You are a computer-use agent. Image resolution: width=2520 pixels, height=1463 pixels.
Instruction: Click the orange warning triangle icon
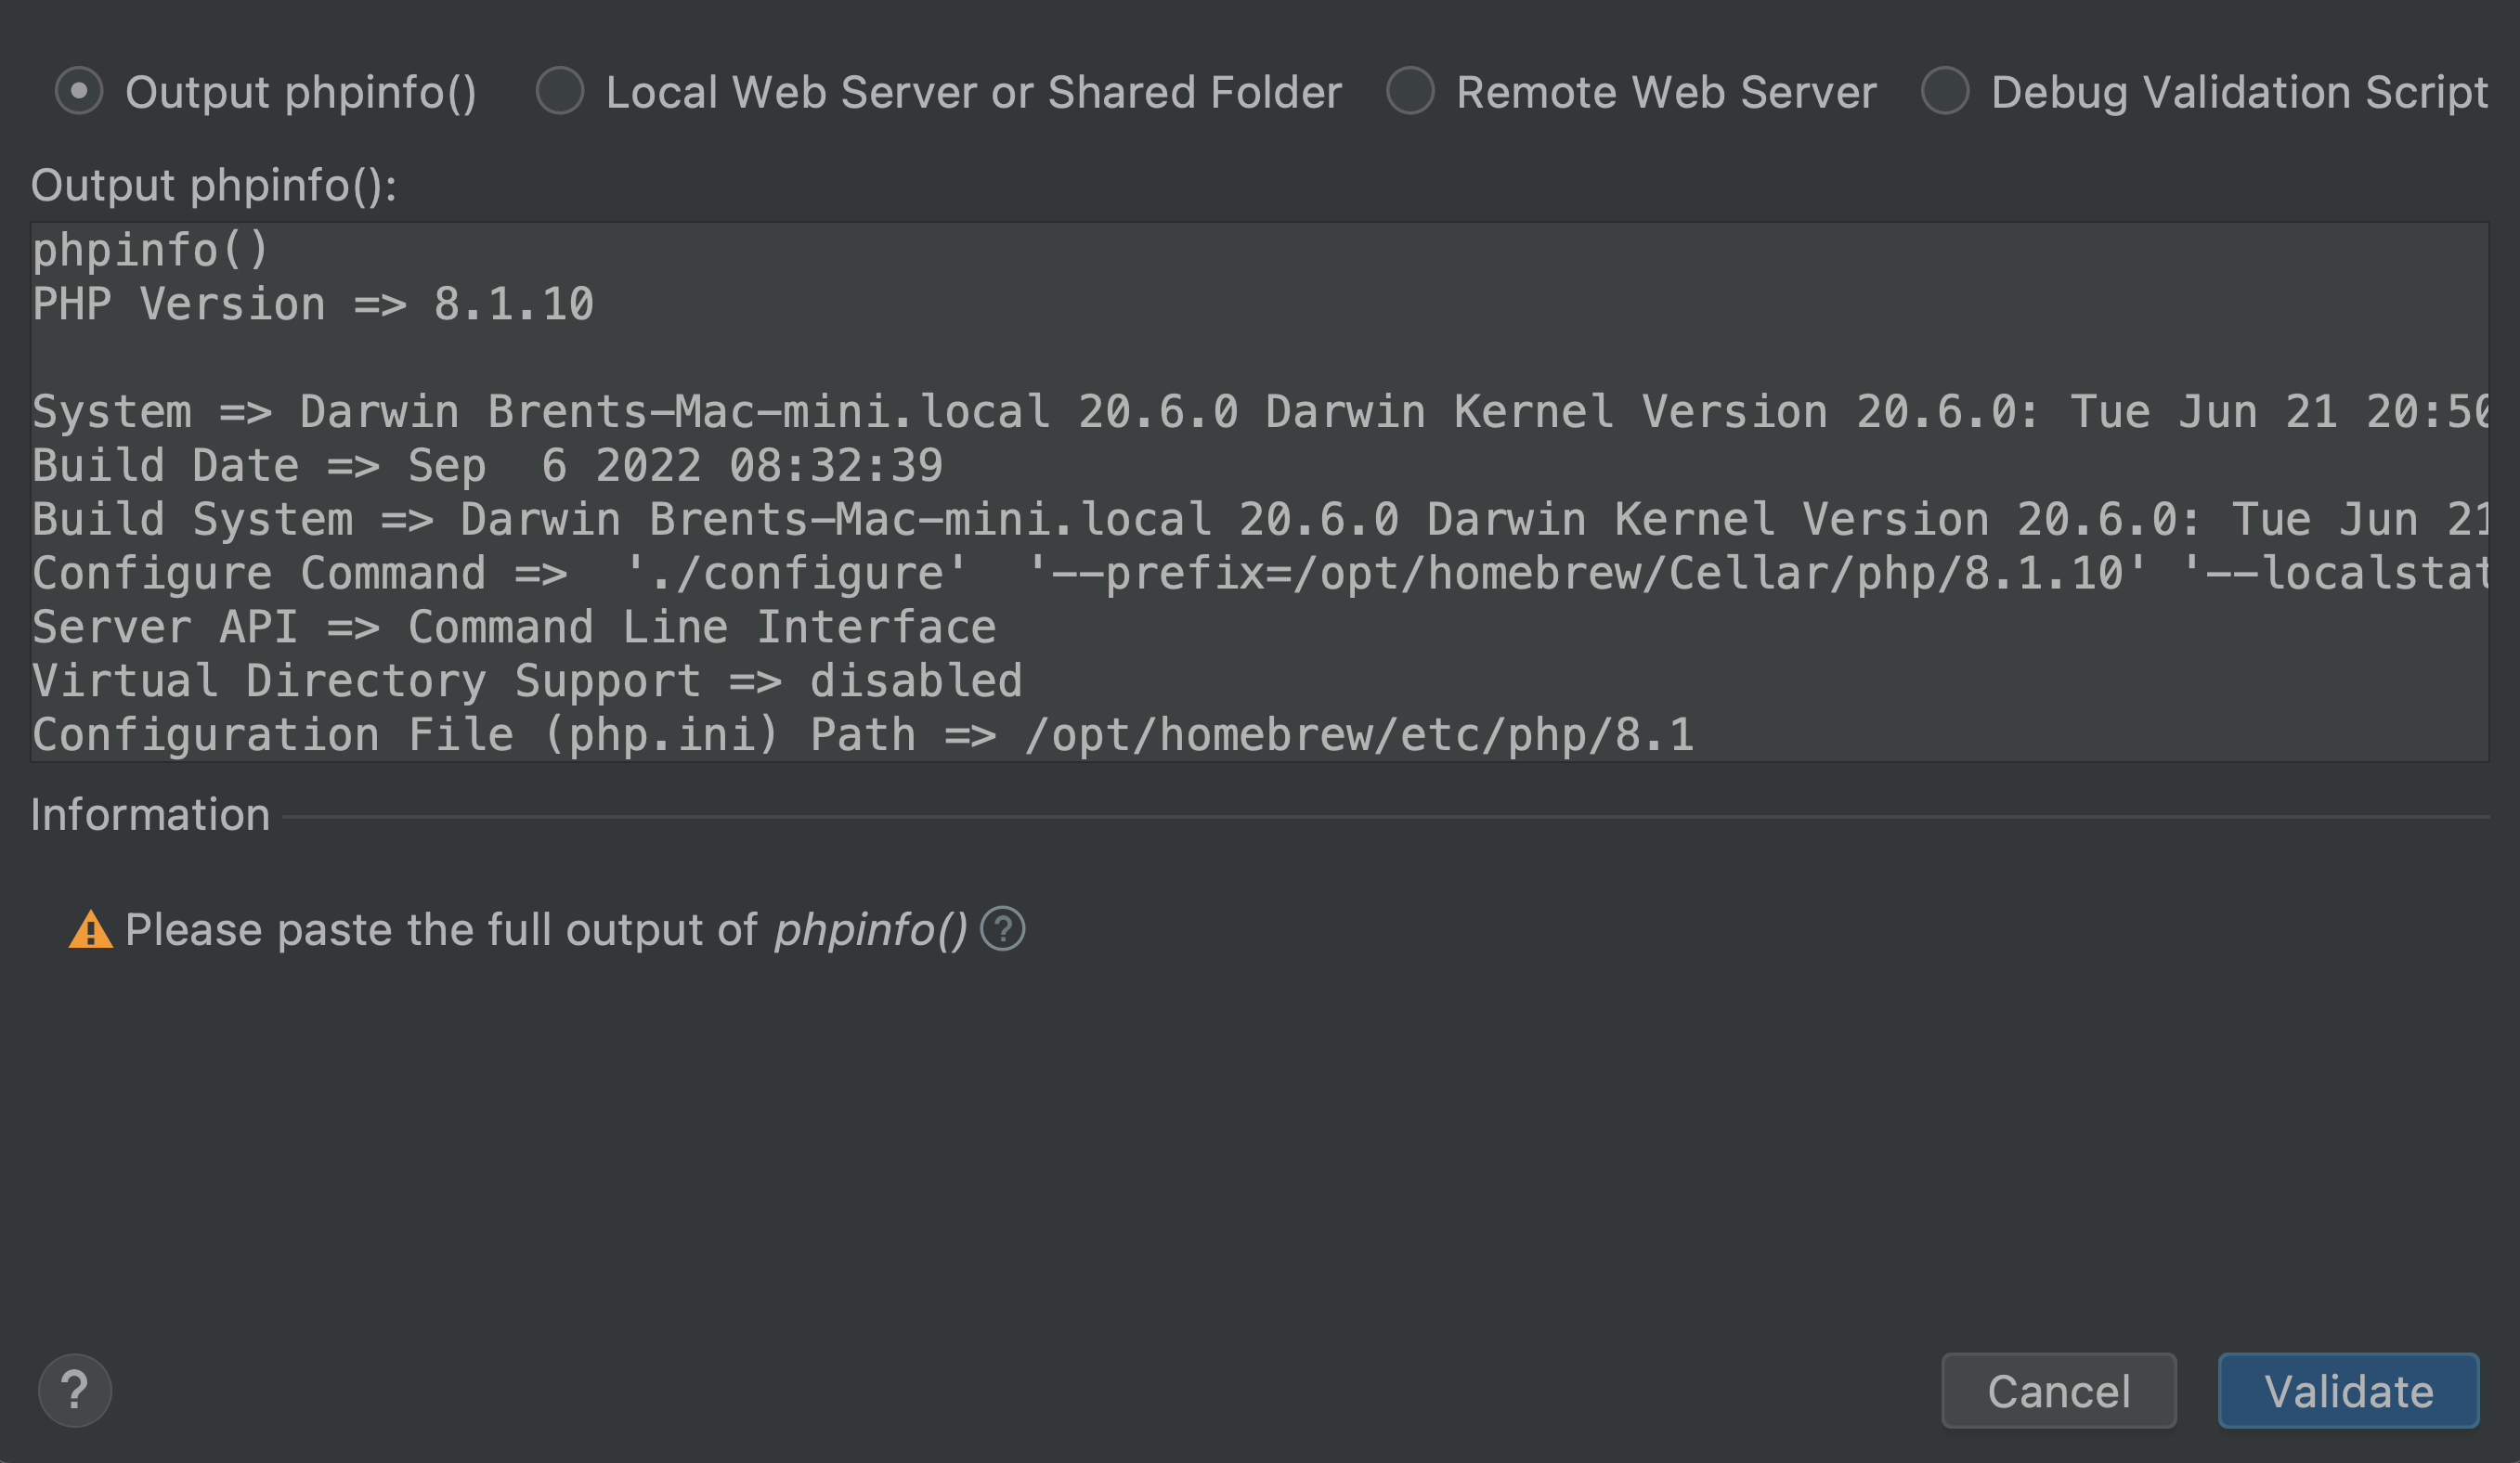(90, 929)
